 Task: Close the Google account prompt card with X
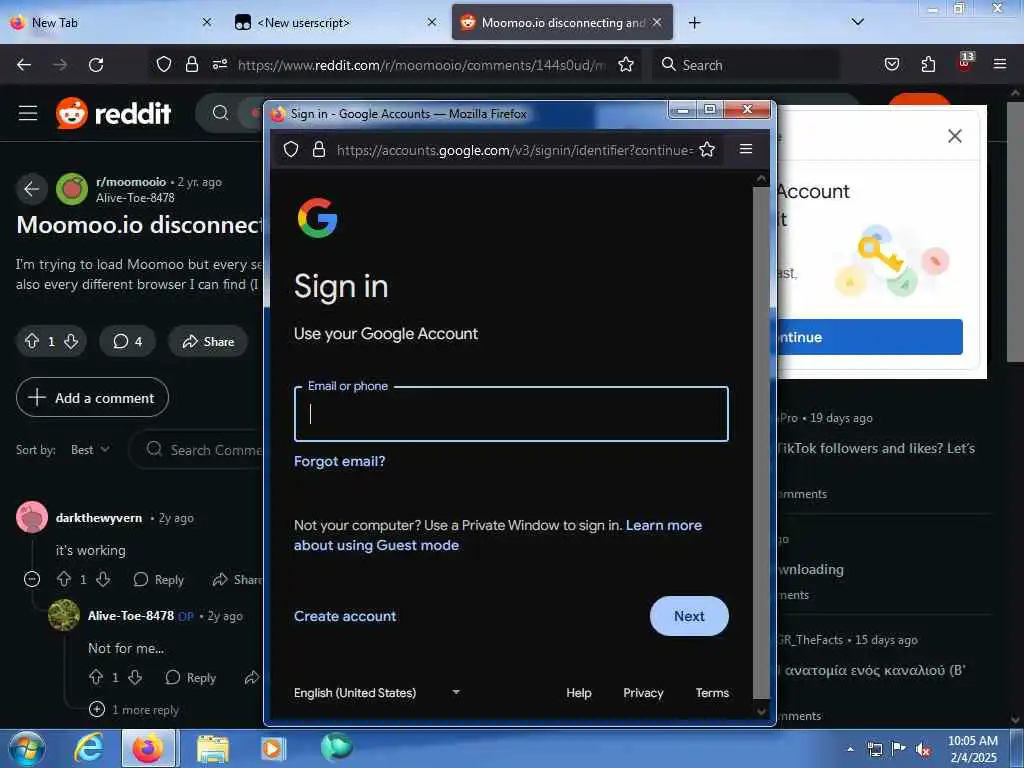(x=955, y=136)
